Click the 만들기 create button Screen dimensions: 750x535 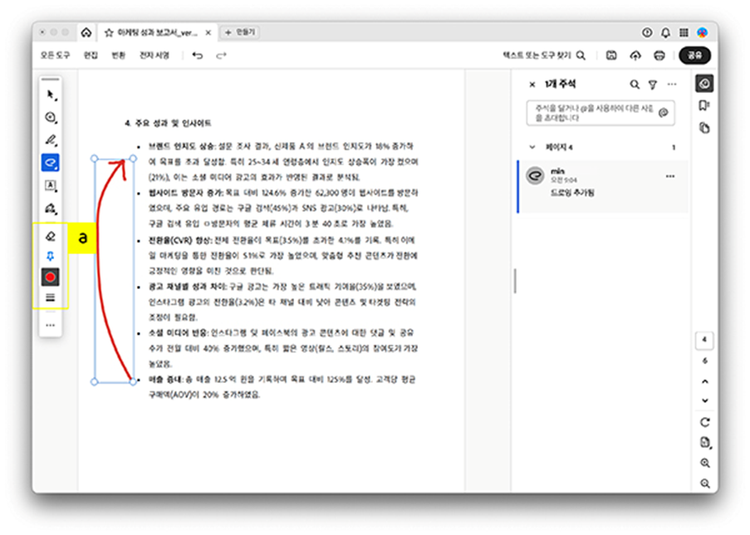click(x=240, y=32)
